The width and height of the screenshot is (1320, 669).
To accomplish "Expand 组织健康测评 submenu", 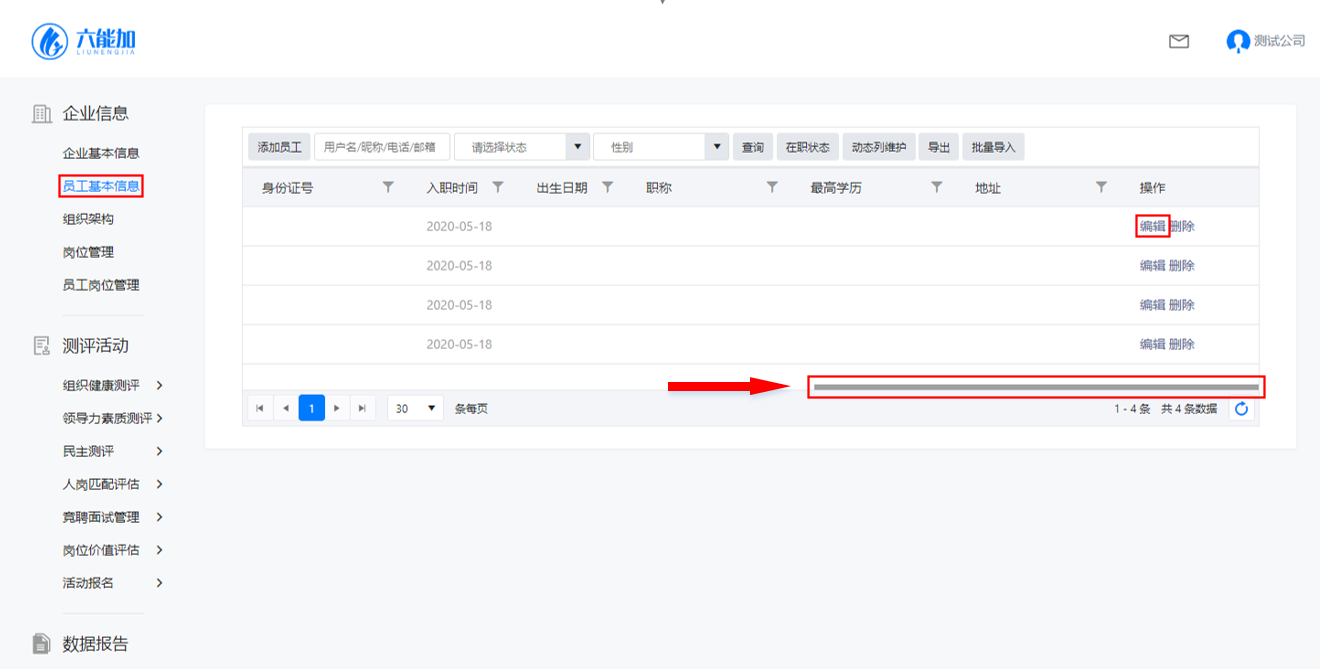I will pos(112,385).
